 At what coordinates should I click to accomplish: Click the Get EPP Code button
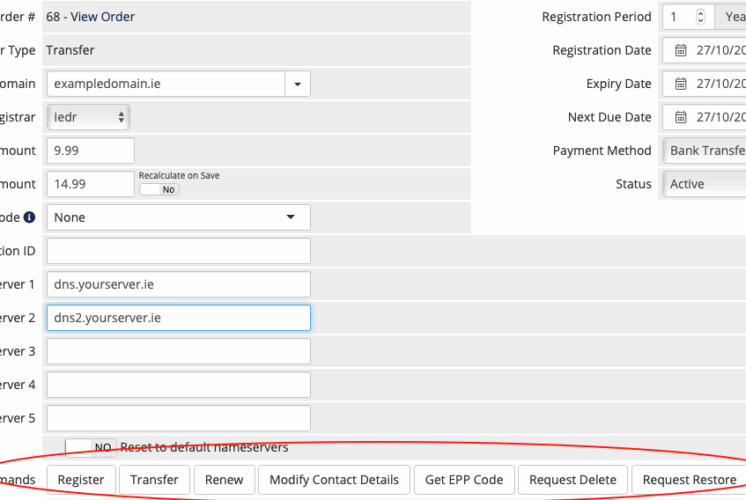click(464, 480)
